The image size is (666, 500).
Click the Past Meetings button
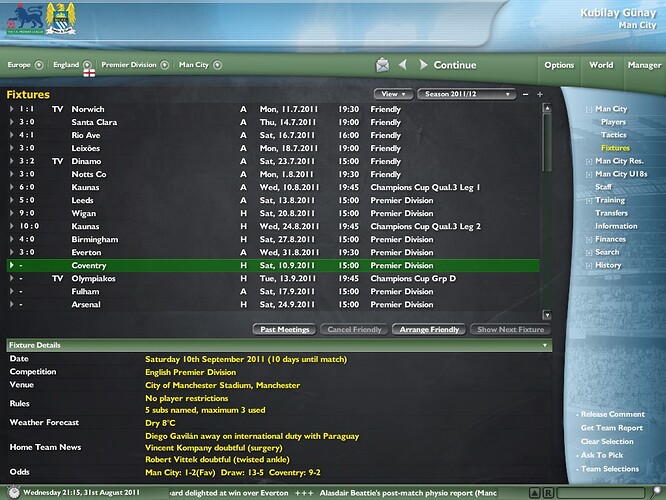tap(284, 329)
